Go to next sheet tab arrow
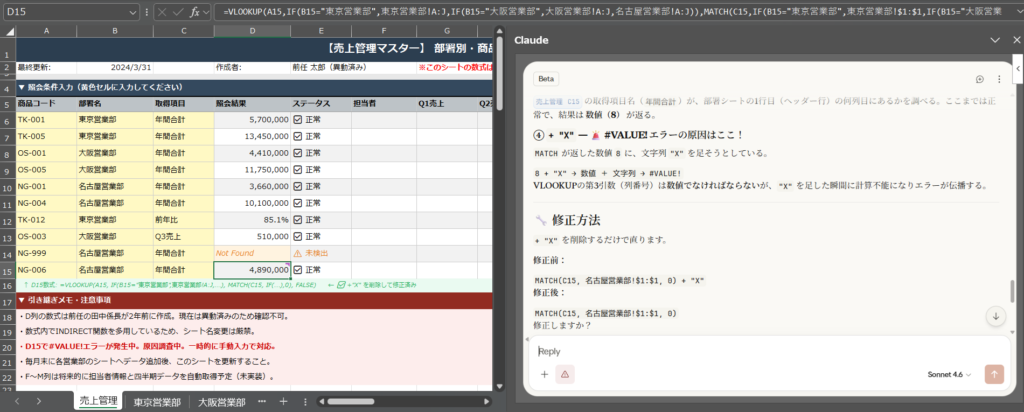Screen dimensions: 1024x412 tap(39, 401)
